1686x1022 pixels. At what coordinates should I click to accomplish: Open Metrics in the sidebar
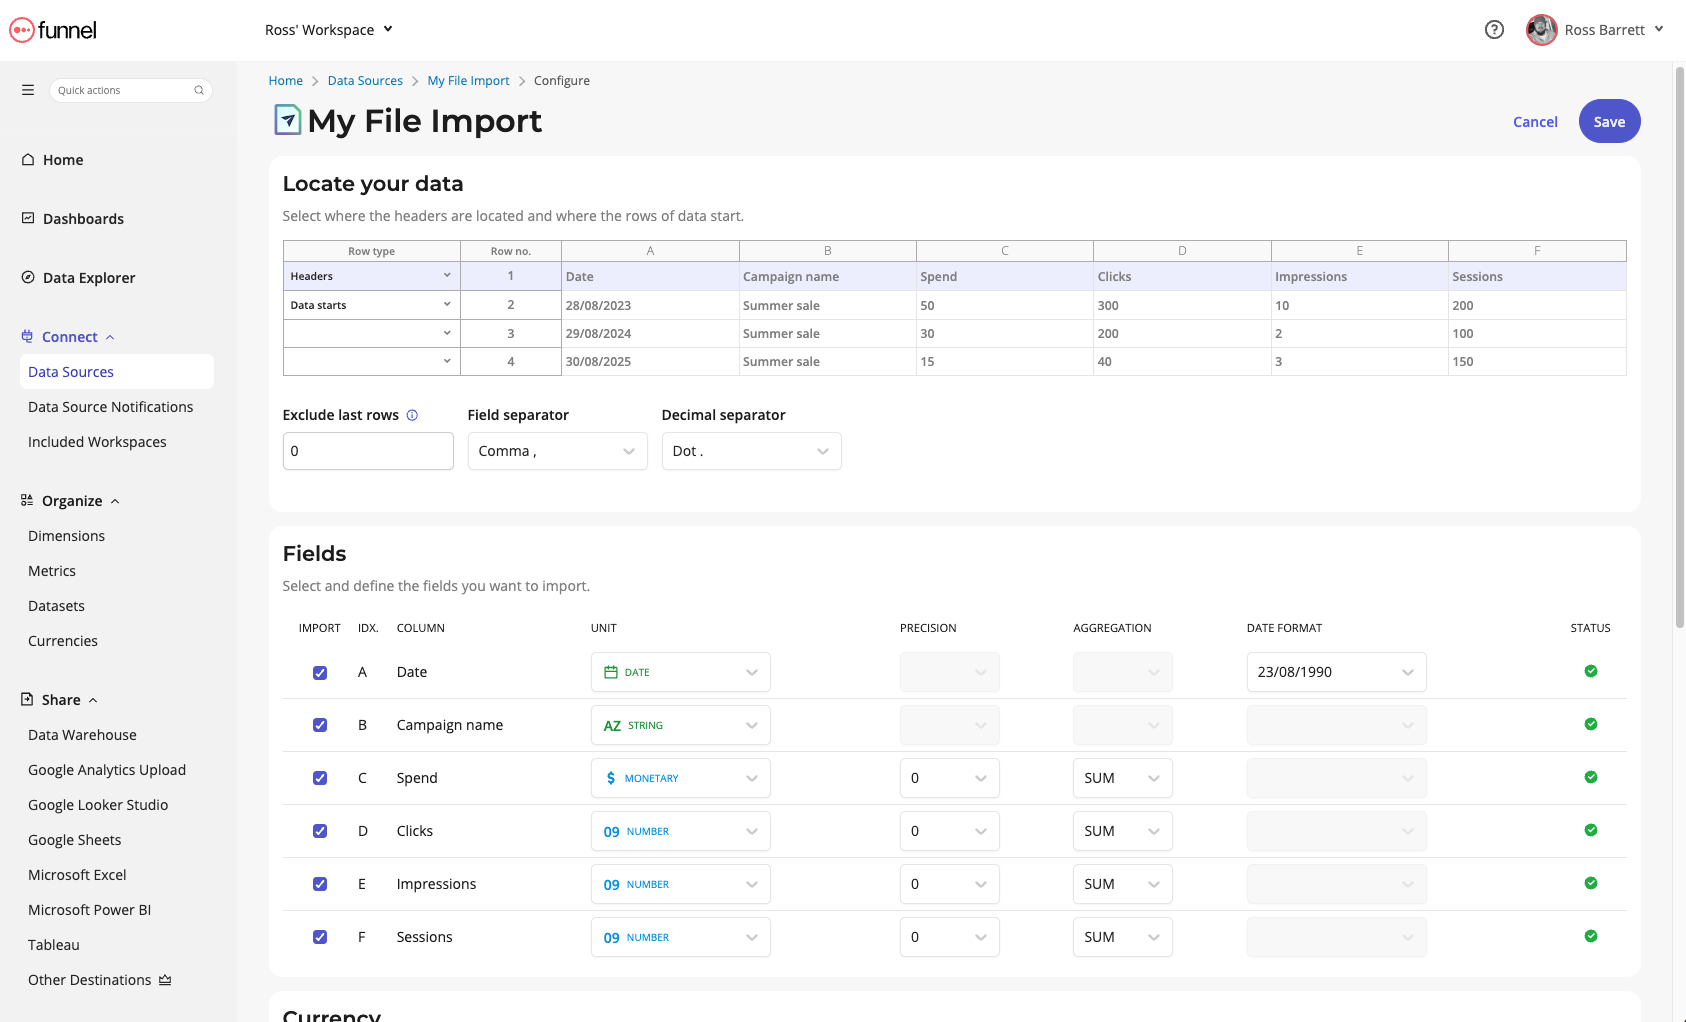point(52,571)
